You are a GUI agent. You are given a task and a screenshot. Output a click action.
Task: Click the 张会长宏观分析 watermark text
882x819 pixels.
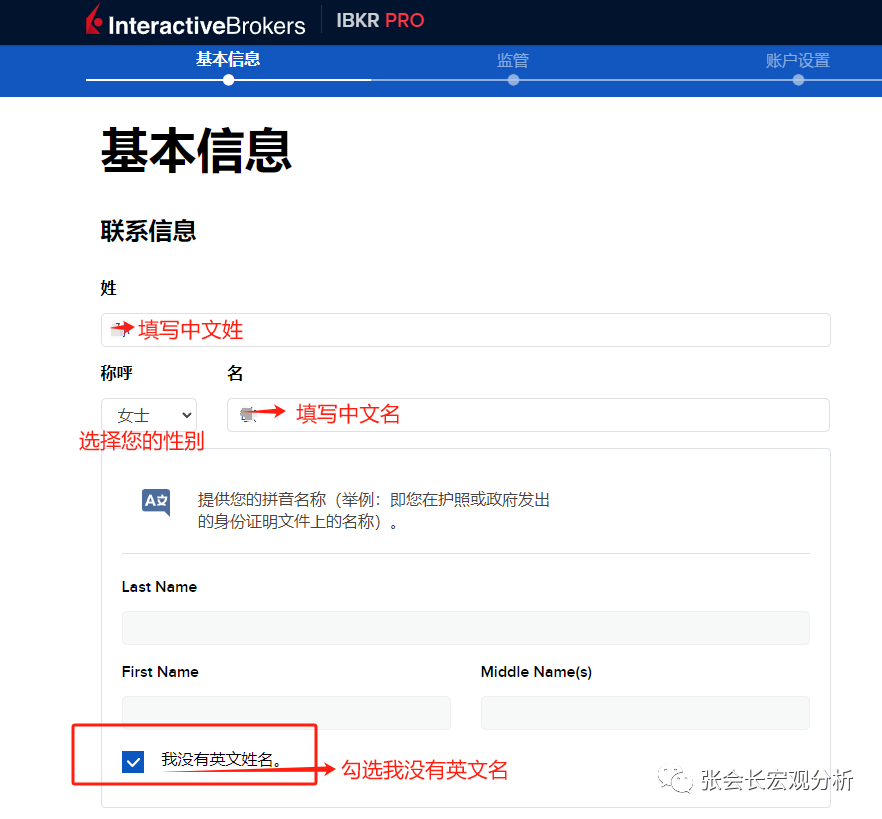click(x=776, y=780)
